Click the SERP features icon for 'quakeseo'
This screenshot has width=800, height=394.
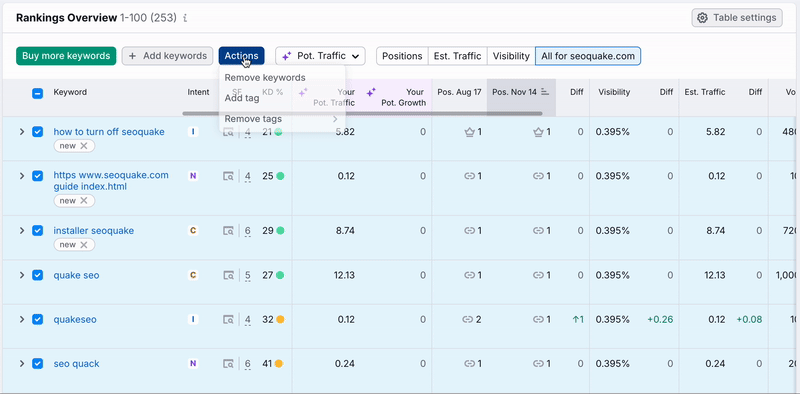(x=228, y=319)
